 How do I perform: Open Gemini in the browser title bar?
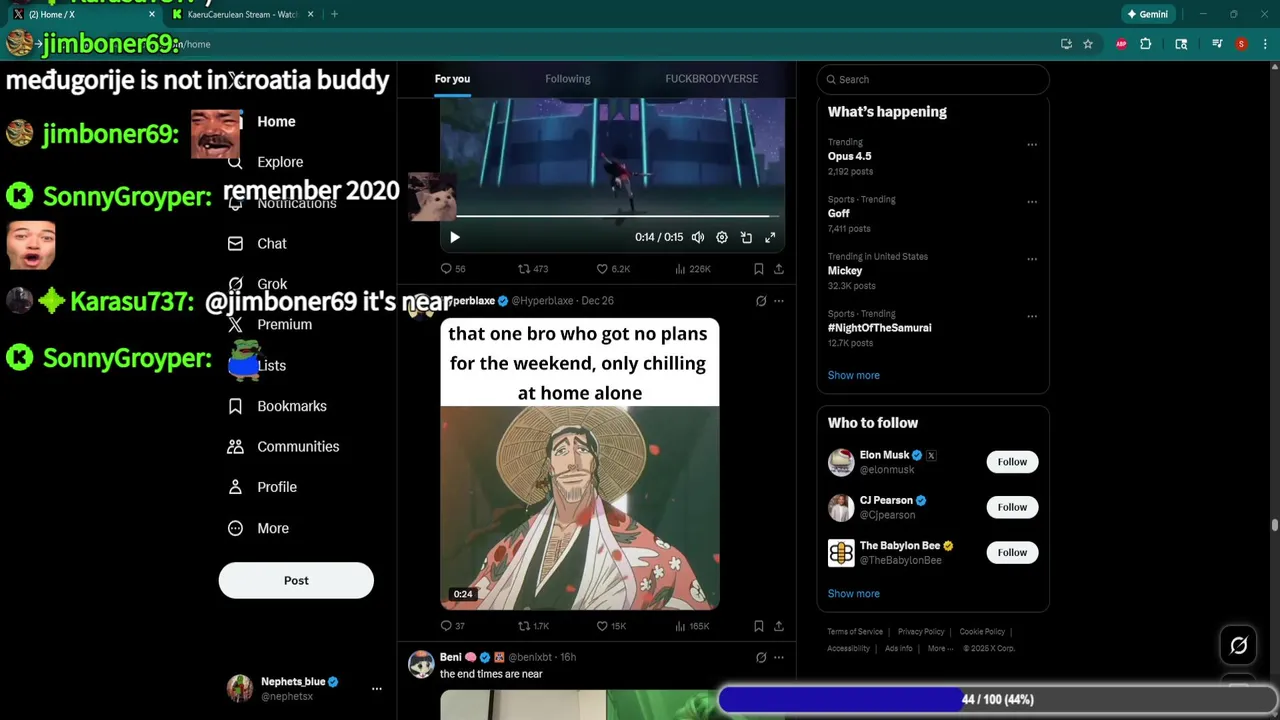(x=1146, y=14)
